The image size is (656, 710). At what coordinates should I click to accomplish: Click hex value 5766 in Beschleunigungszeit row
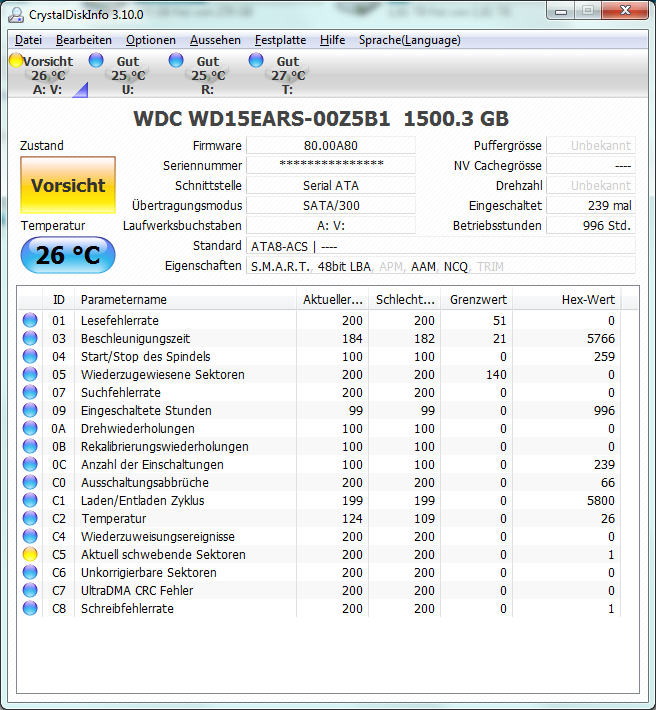coord(601,338)
